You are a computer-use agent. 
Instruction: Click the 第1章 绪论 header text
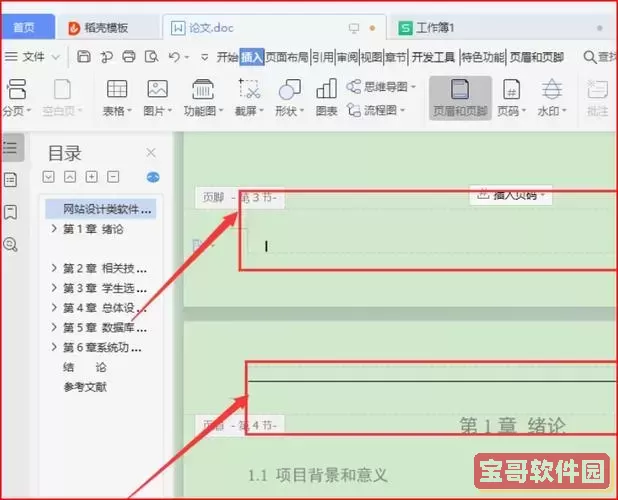tap(512, 426)
